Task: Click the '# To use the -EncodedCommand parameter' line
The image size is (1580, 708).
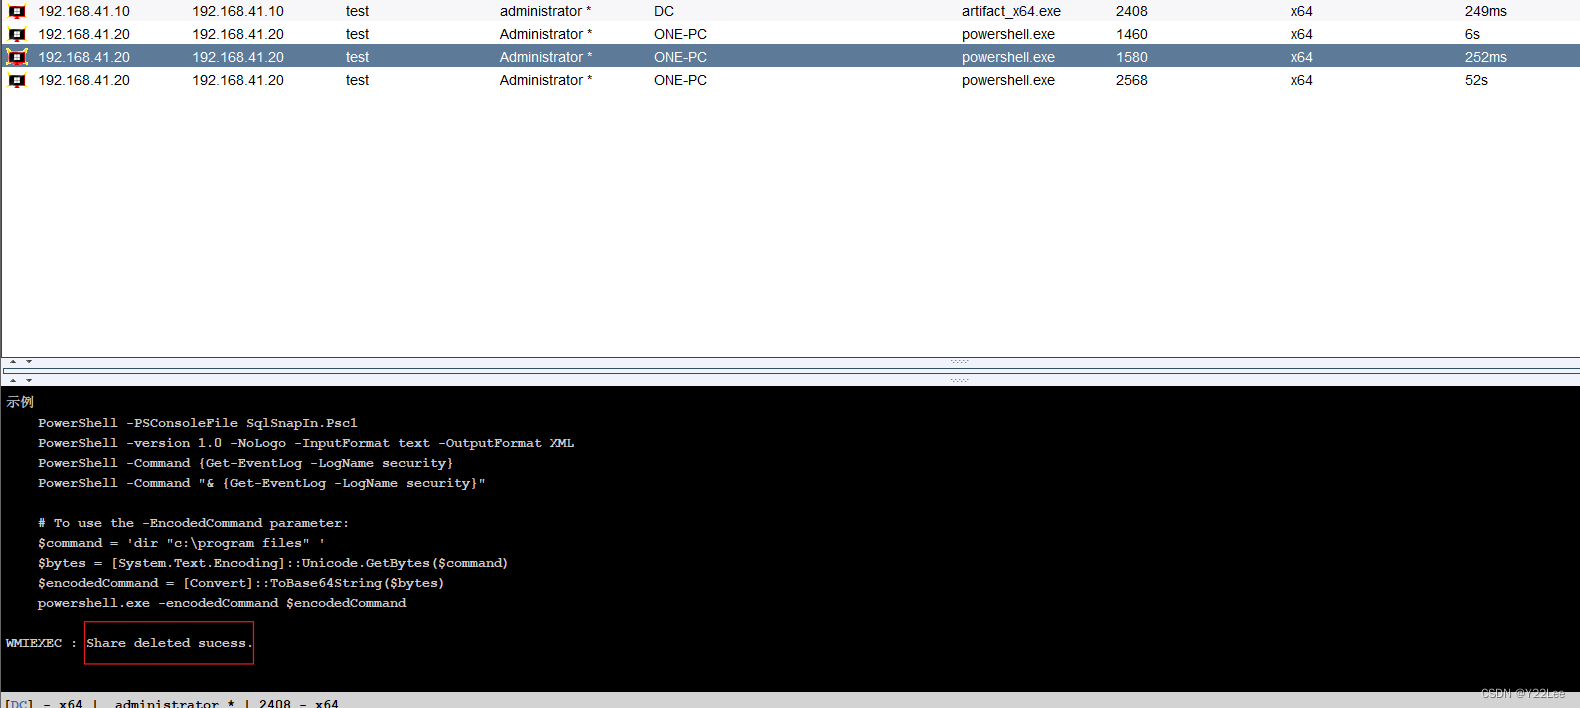Action: pos(193,523)
